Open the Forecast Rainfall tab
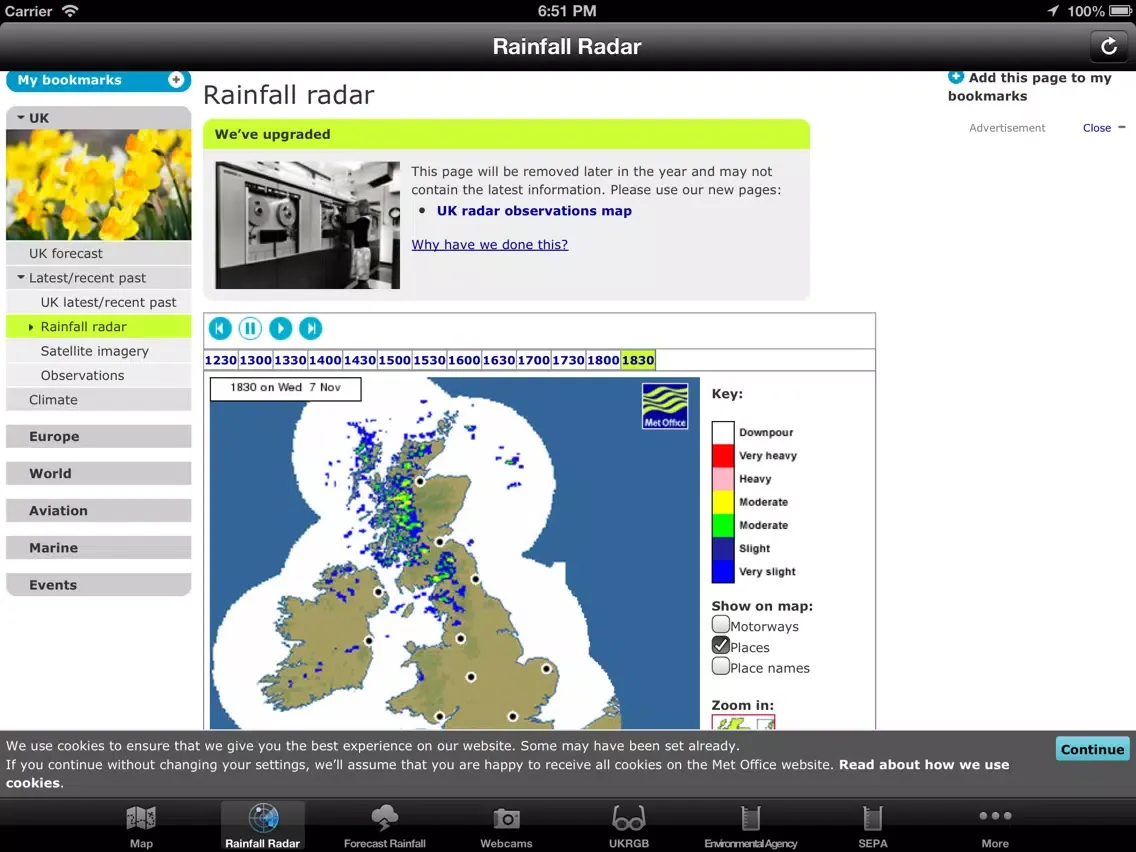 (x=385, y=826)
